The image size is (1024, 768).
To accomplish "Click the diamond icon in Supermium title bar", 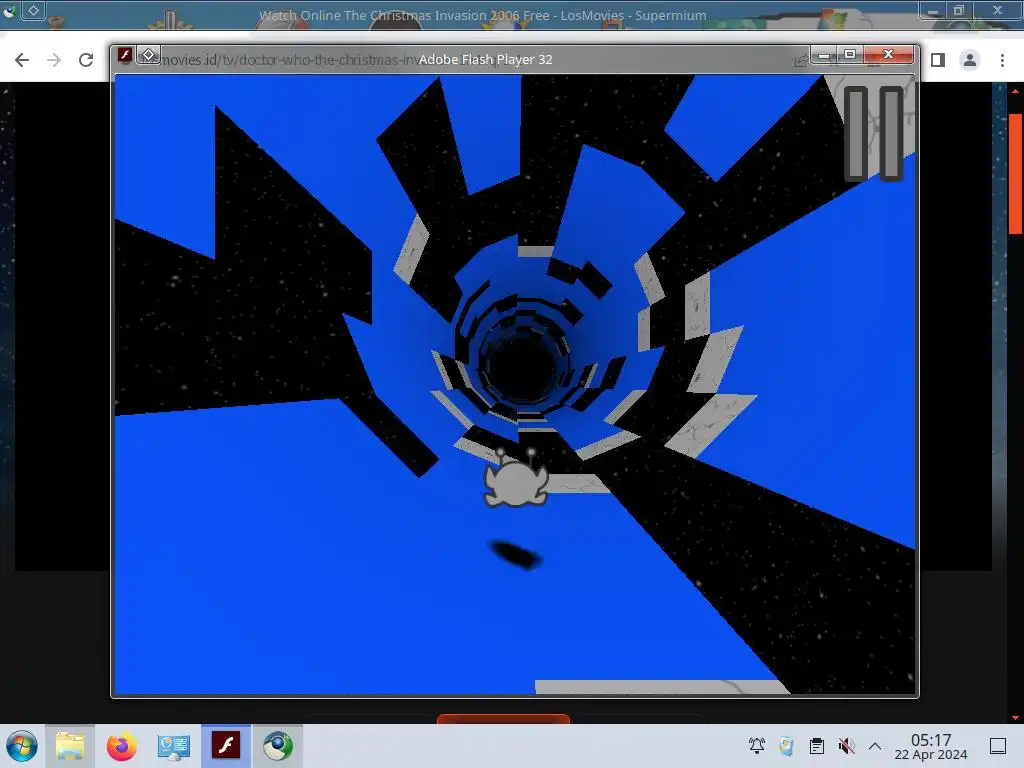I will point(33,10).
